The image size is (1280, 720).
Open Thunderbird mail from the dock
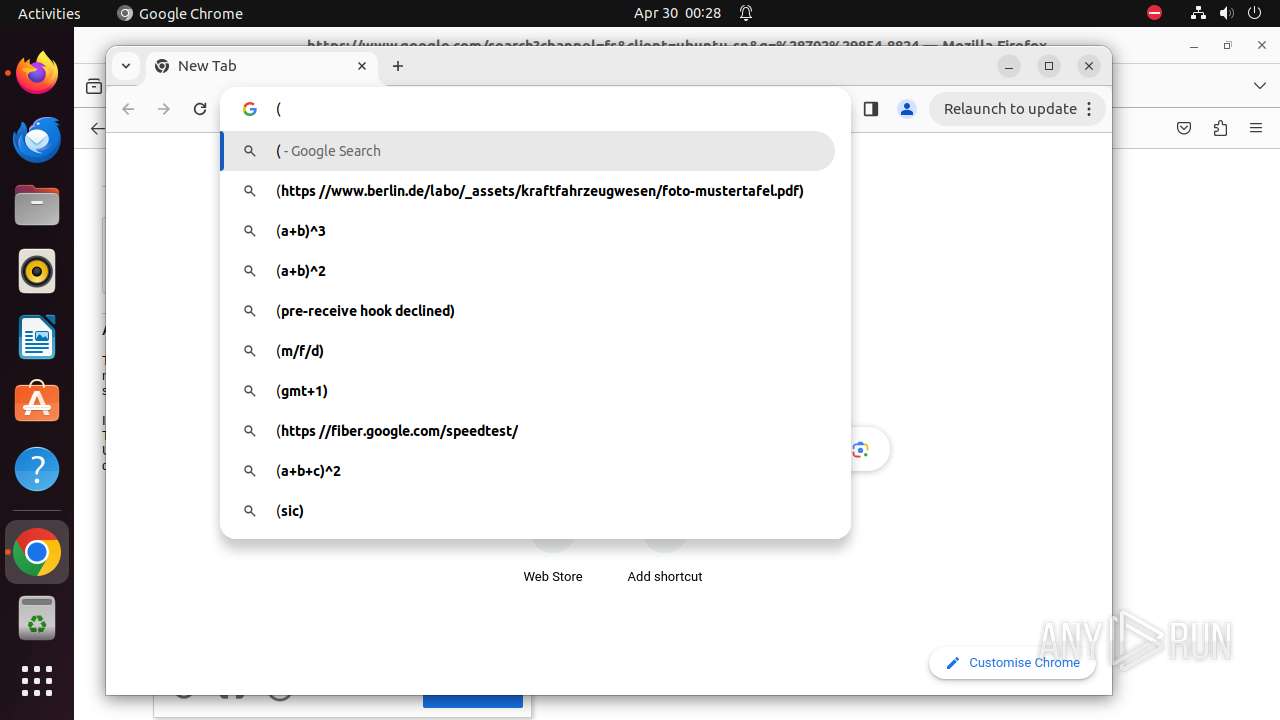point(37,140)
